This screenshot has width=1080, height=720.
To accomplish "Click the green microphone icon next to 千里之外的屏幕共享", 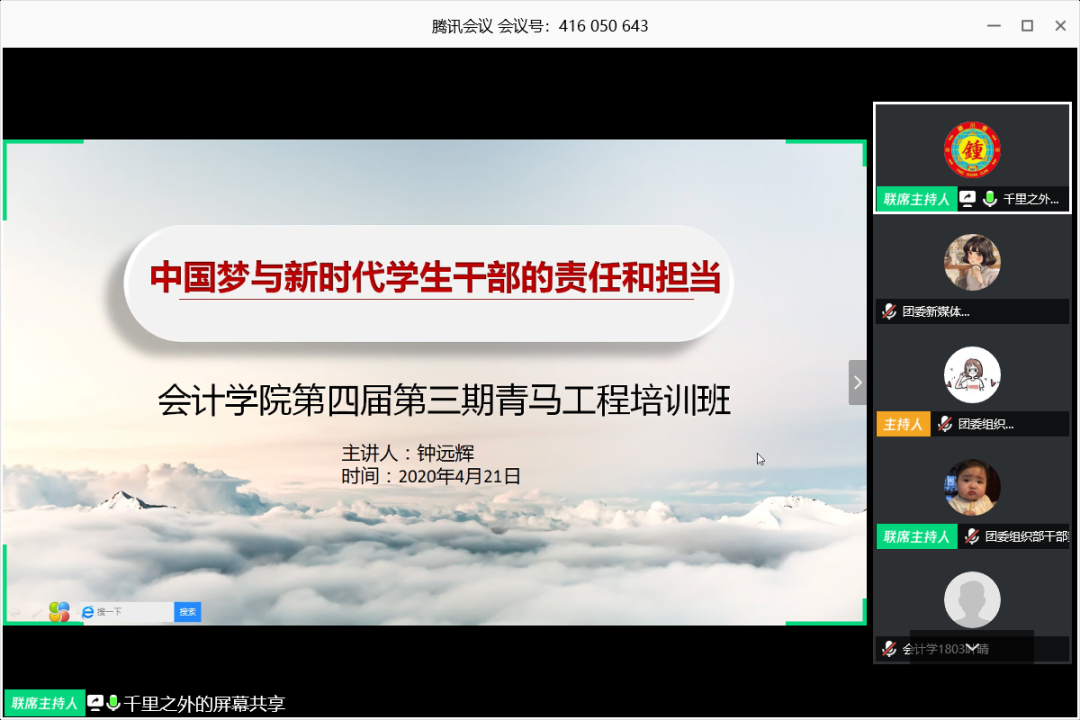I will coord(112,703).
